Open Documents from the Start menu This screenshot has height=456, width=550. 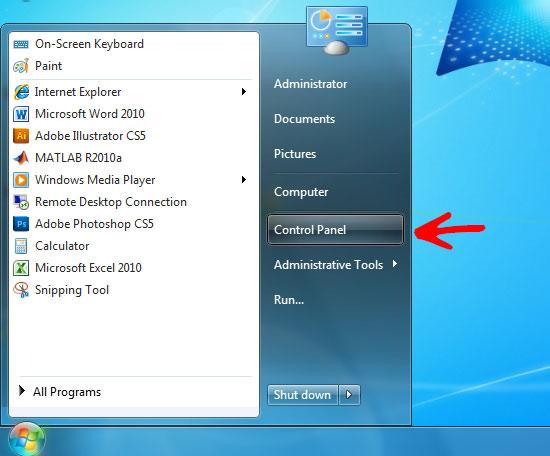pos(304,119)
